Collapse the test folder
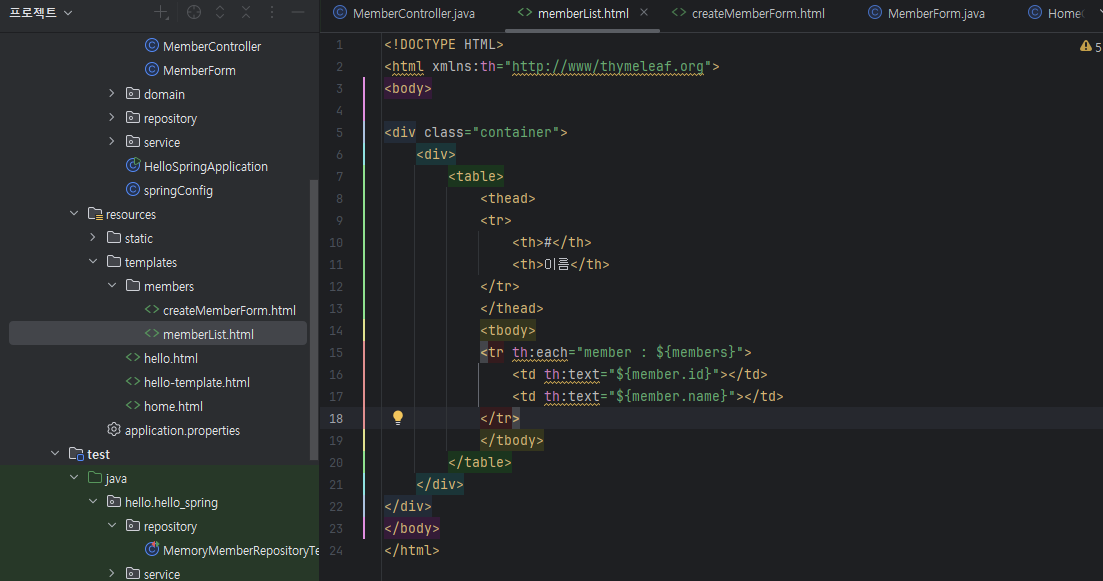The width and height of the screenshot is (1103, 581). click(x=55, y=454)
